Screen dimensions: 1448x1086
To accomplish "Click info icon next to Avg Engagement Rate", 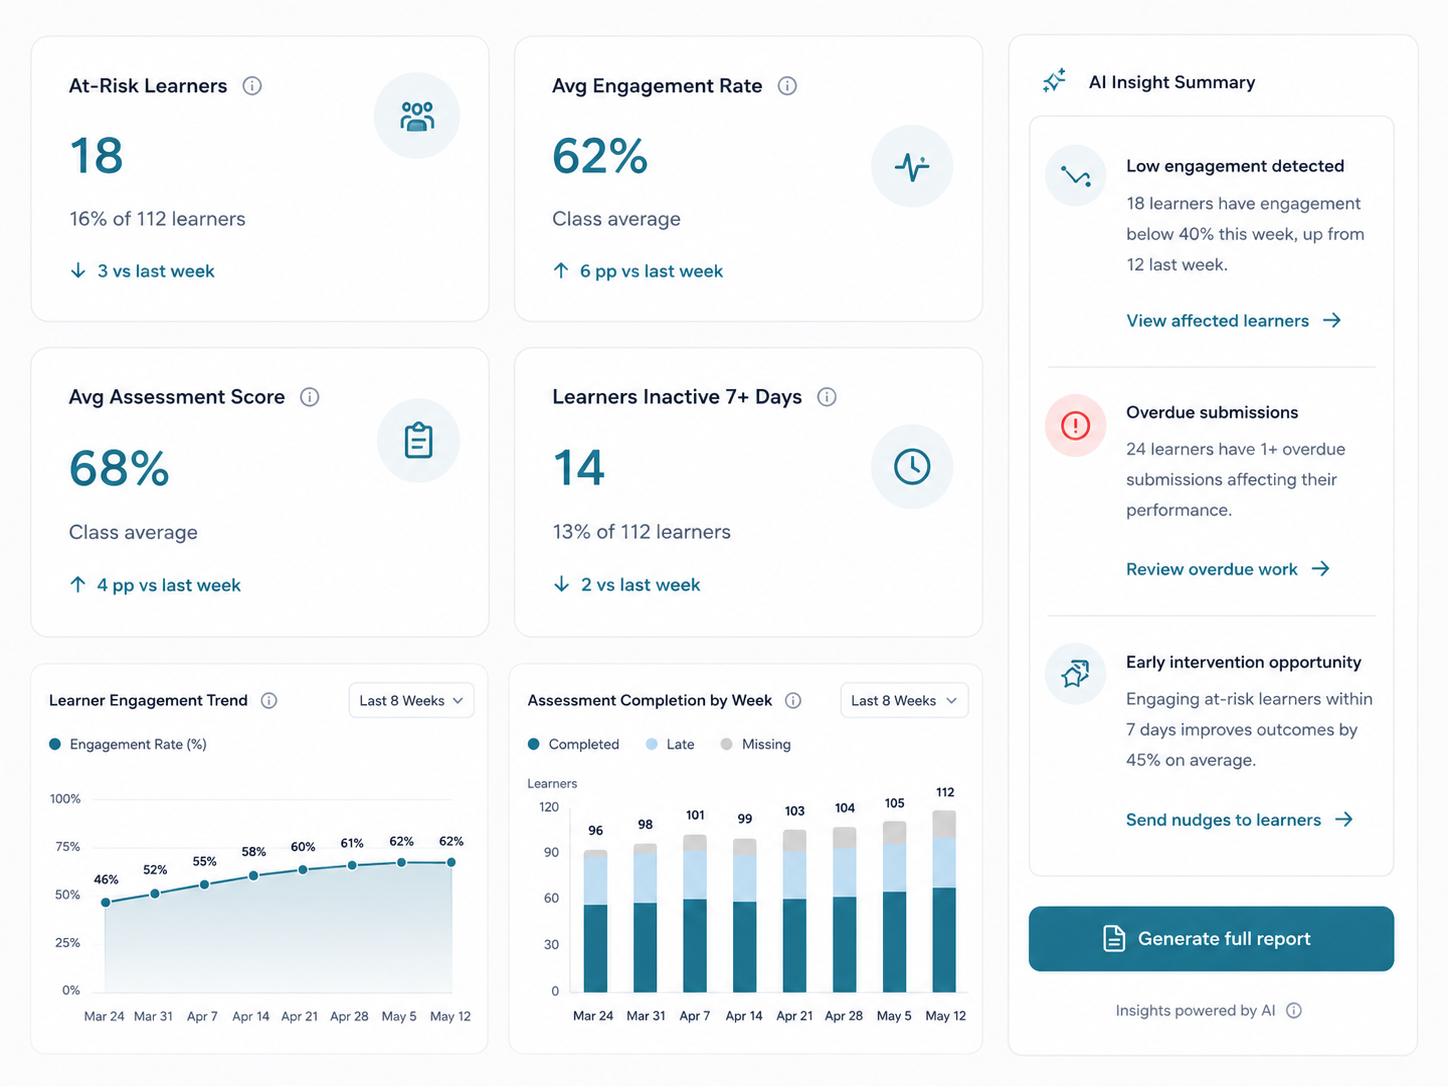I will click(787, 86).
